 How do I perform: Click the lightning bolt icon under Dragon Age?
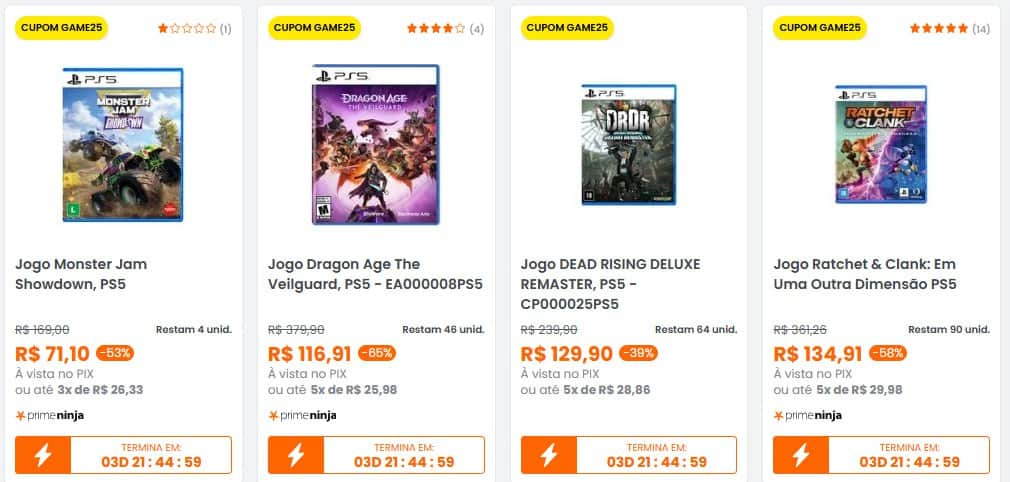296,455
